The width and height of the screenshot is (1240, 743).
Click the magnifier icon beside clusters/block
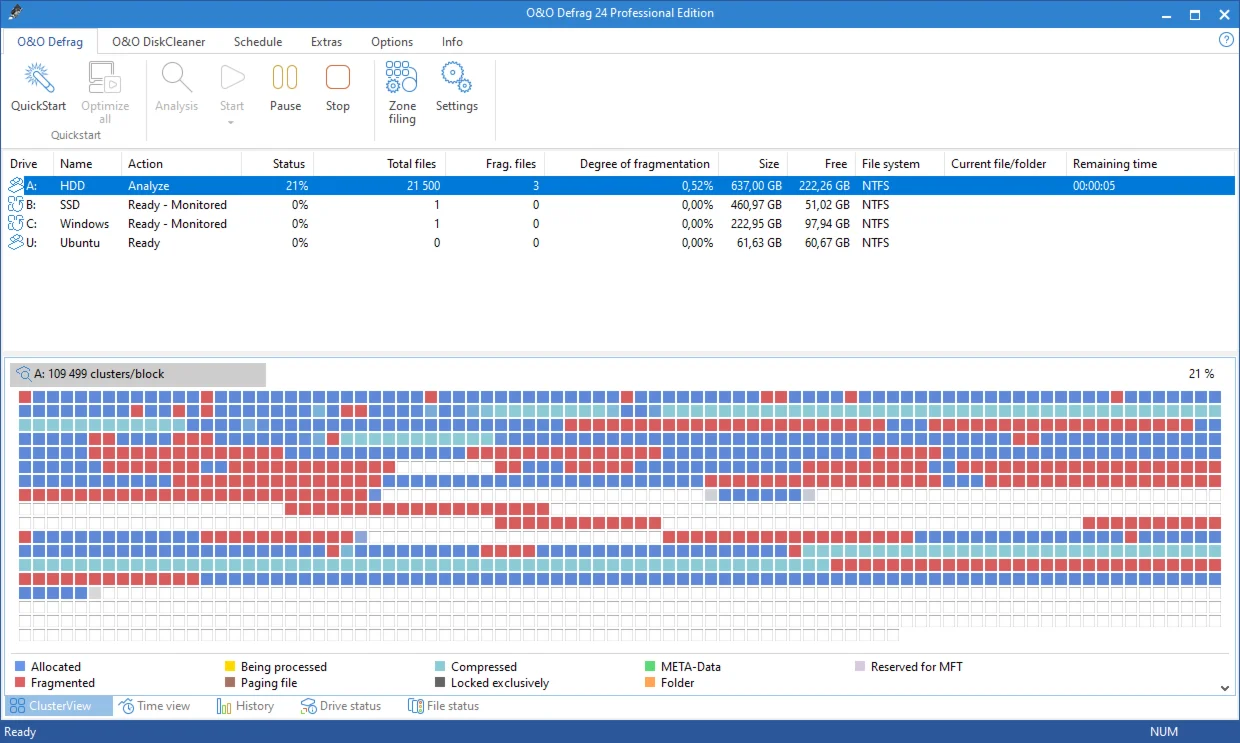pyautogui.click(x=23, y=374)
